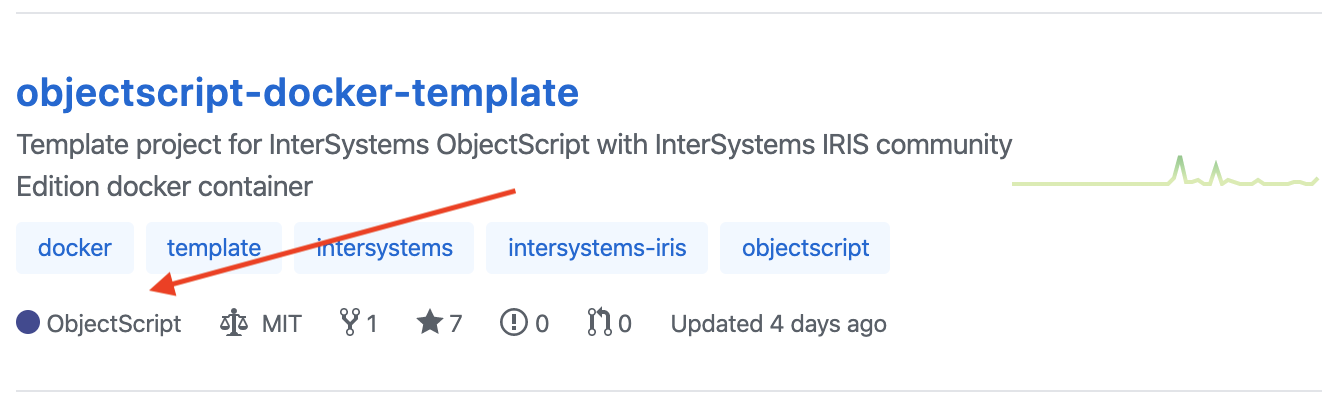
Task: Click the ObjectScript language label
Action: (114, 324)
